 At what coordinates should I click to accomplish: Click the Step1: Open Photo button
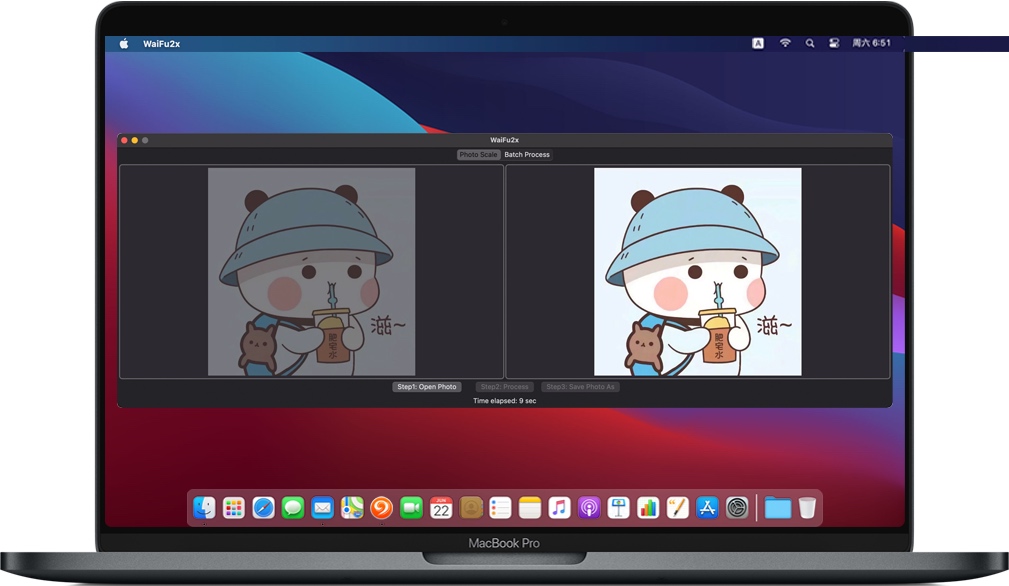pos(426,387)
